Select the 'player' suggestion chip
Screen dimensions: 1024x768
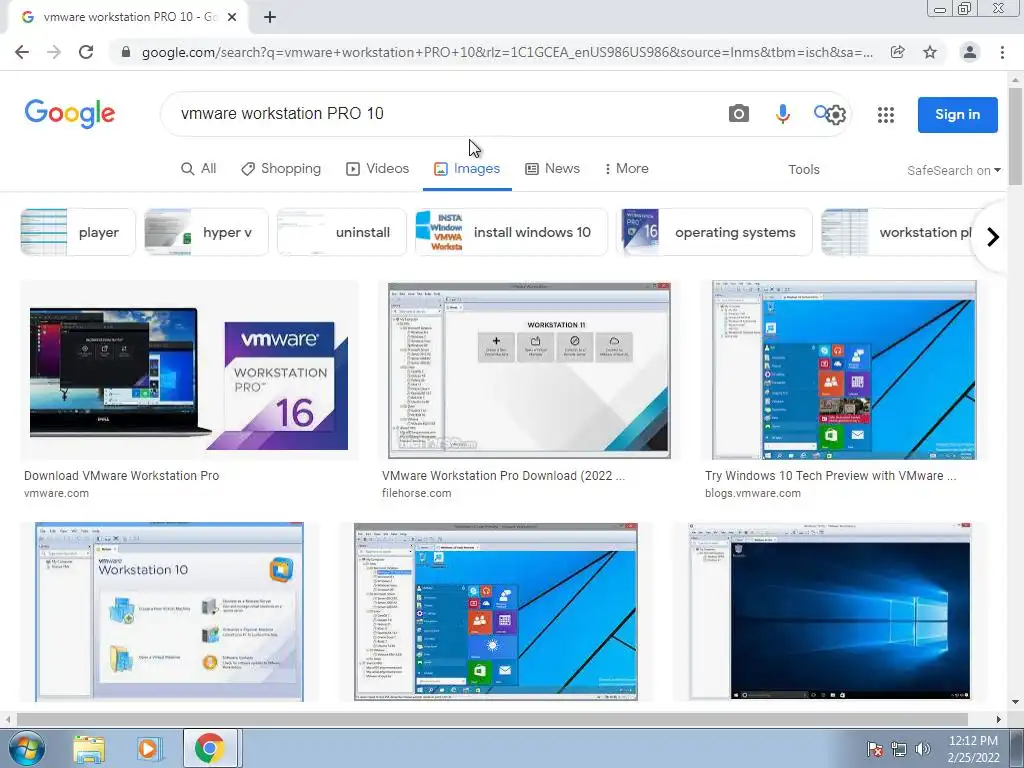coord(78,232)
